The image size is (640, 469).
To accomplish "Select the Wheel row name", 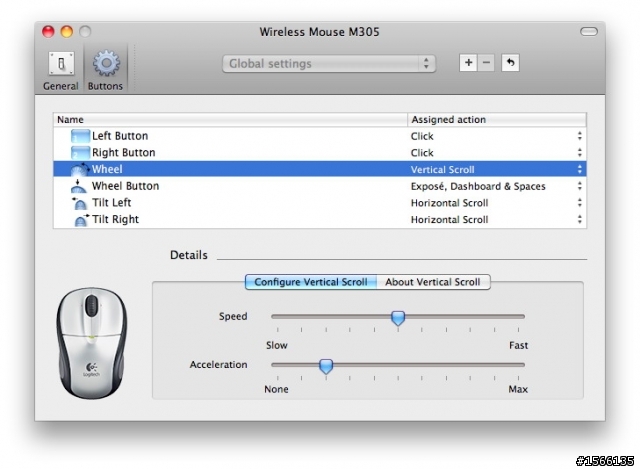I will pos(107,169).
